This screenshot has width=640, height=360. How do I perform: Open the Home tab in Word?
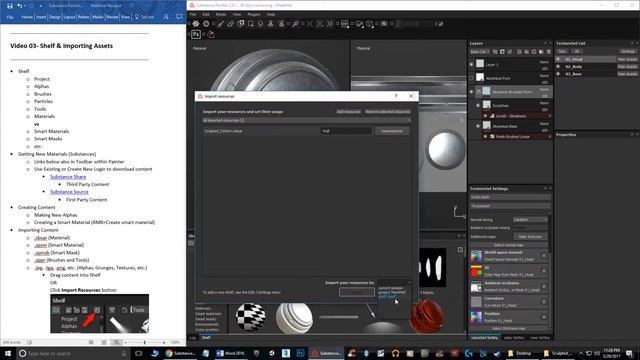(x=27, y=17)
